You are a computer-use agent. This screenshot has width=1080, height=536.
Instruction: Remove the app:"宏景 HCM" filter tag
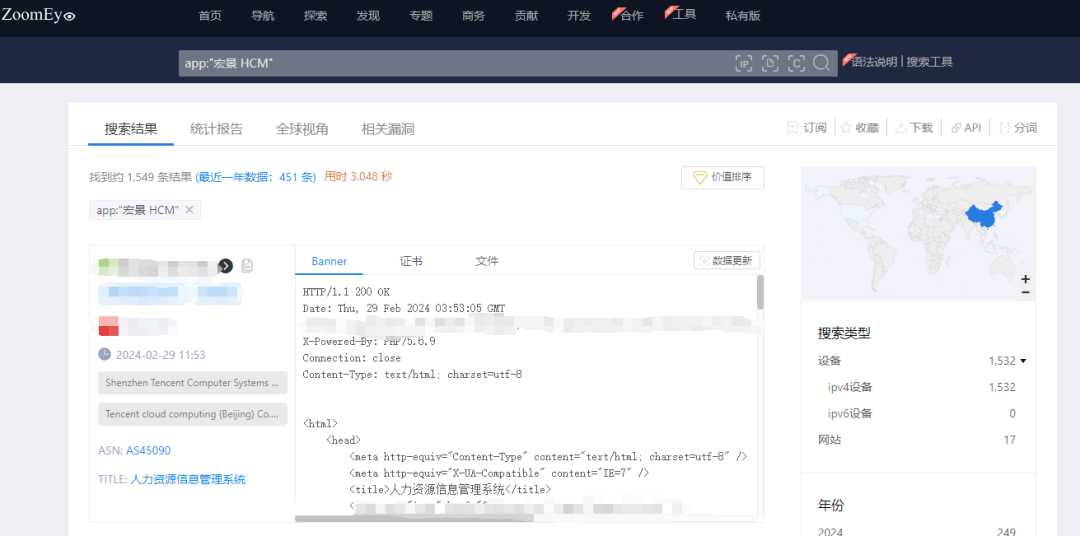click(189, 210)
